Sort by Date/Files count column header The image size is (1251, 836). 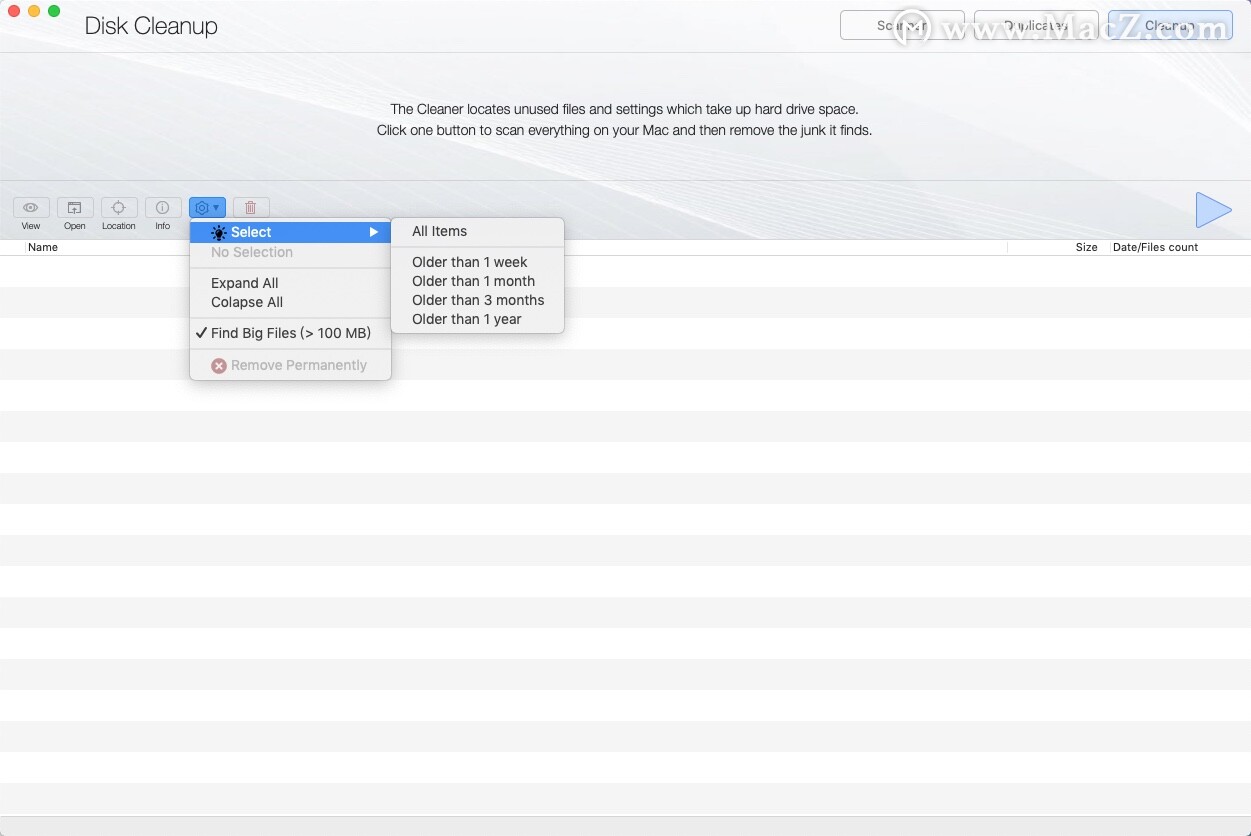point(1155,247)
